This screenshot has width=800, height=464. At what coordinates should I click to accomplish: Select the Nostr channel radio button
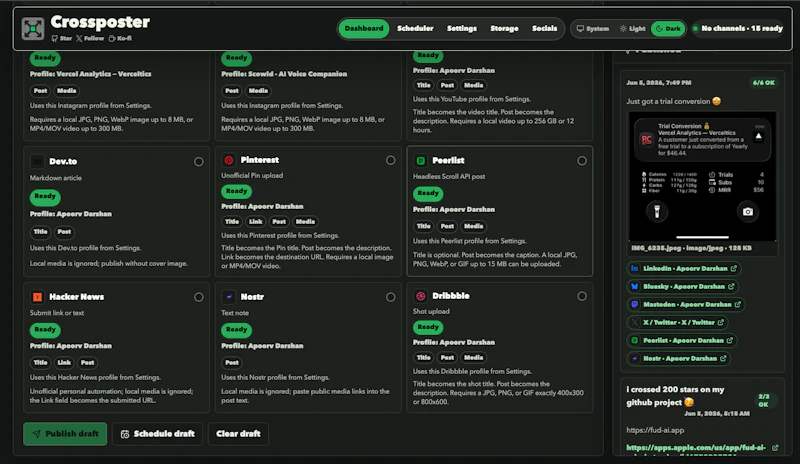pyautogui.click(x=390, y=297)
